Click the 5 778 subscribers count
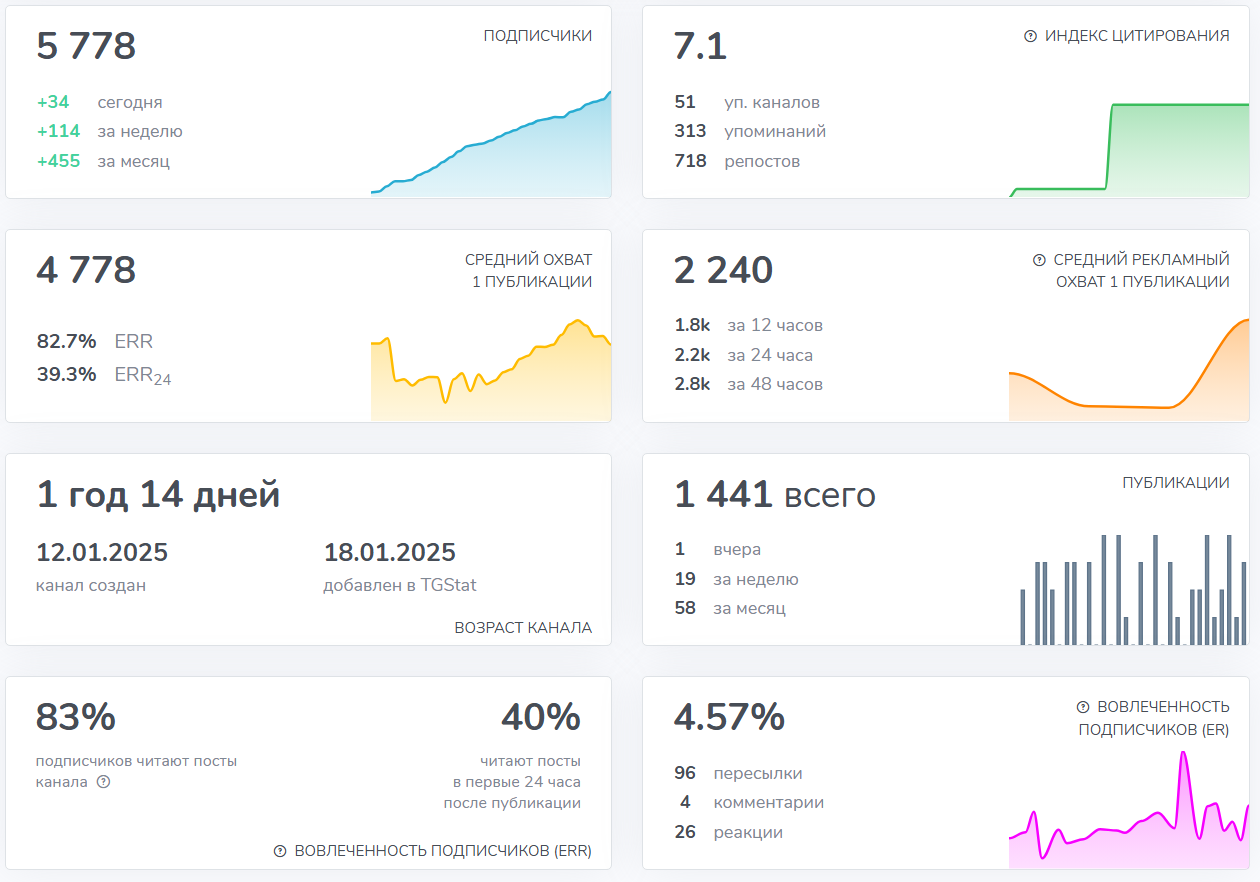Viewport: 1260px width, 882px height. coord(86,47)
